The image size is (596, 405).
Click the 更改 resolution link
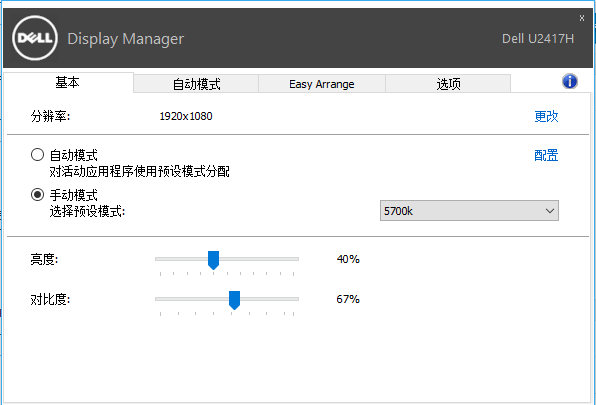pos(546,116)
